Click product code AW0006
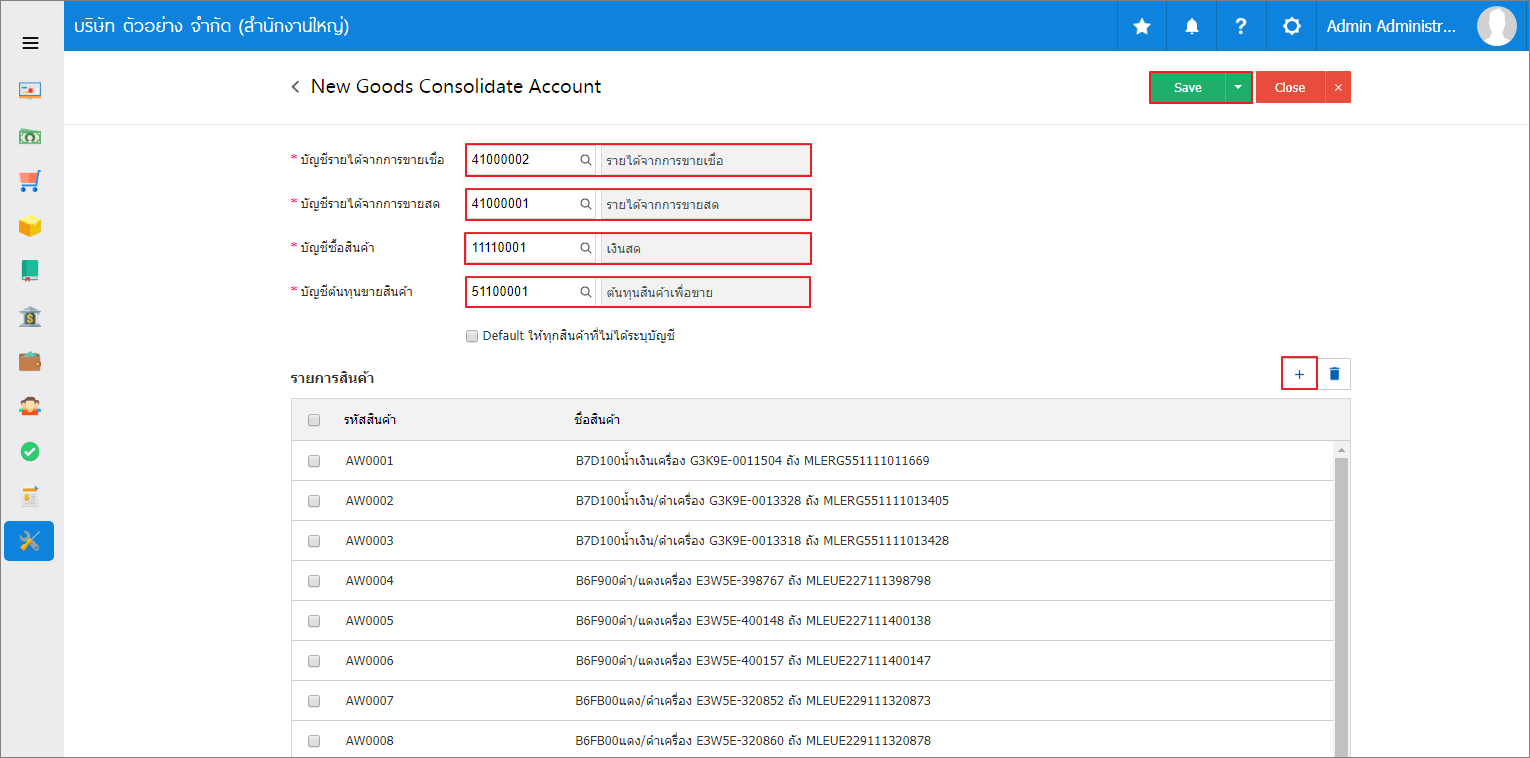Screen dimensions: 1530x758 [x=370, y=661]
